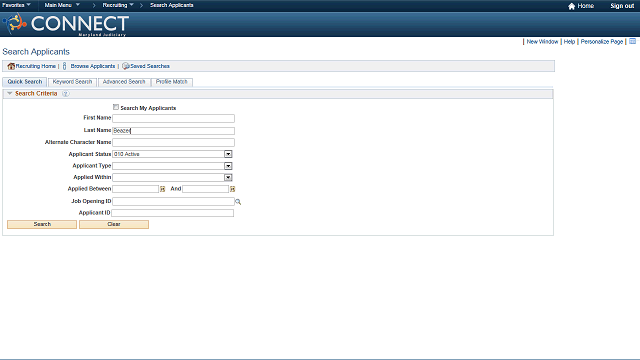Click the Clear button

114,224
